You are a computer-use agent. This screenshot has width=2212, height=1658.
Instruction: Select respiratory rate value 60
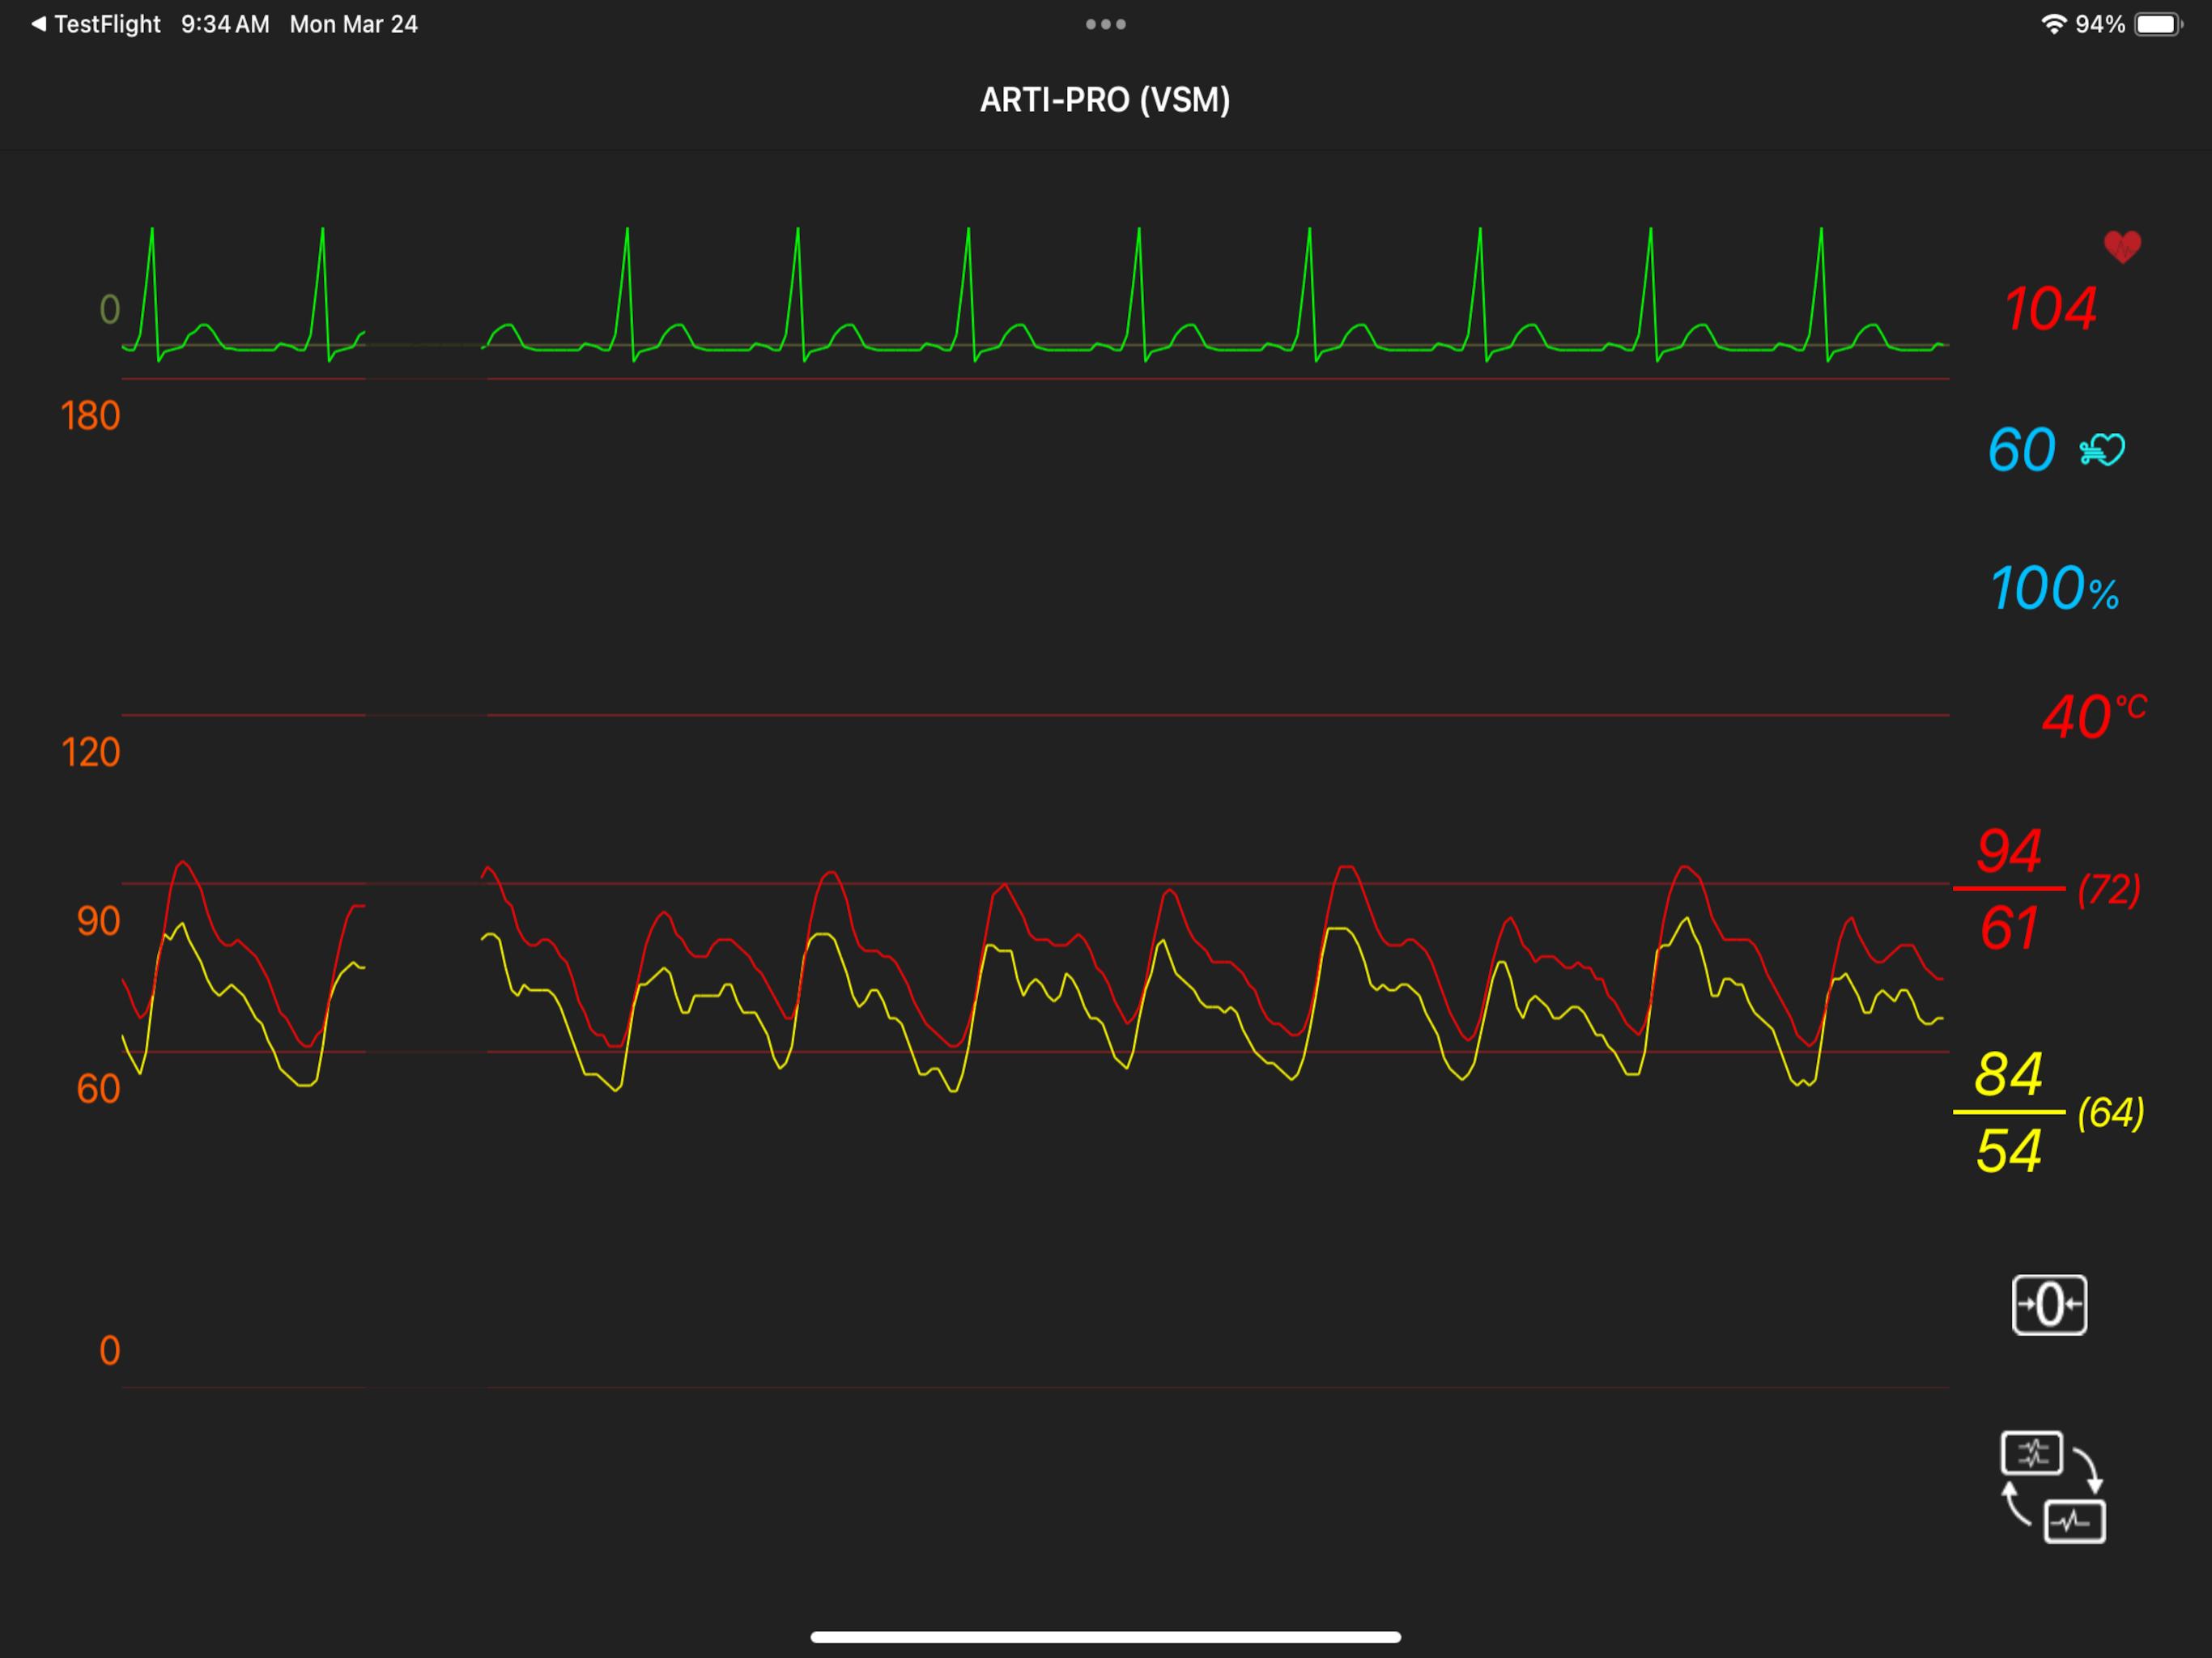click(x=2021, y=450)
